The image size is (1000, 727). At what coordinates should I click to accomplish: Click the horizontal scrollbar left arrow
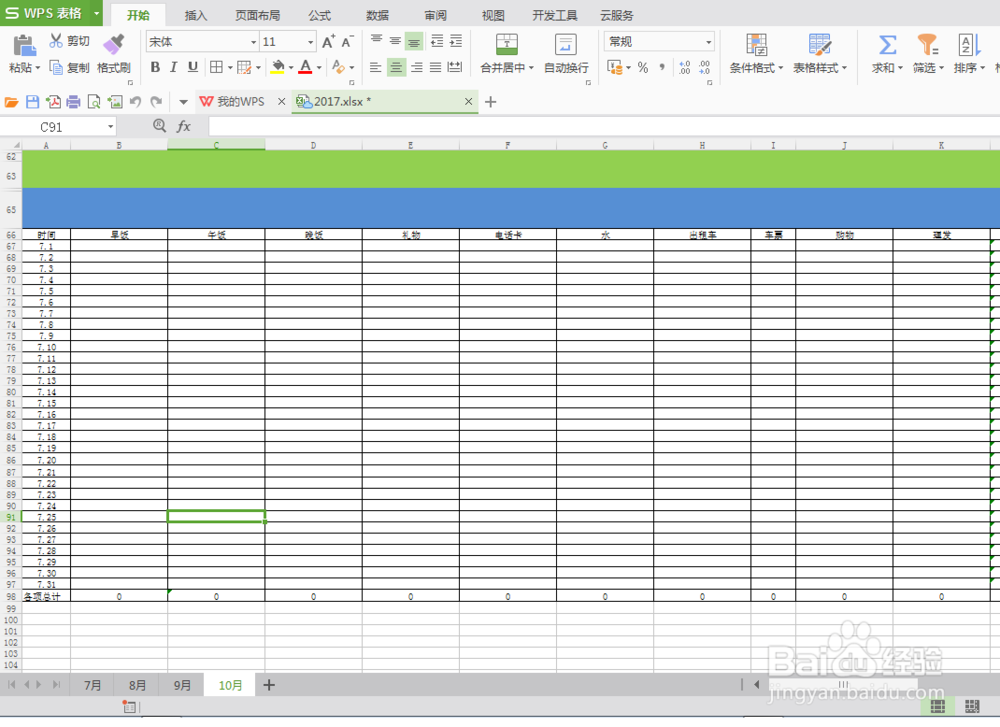point(756,684)
